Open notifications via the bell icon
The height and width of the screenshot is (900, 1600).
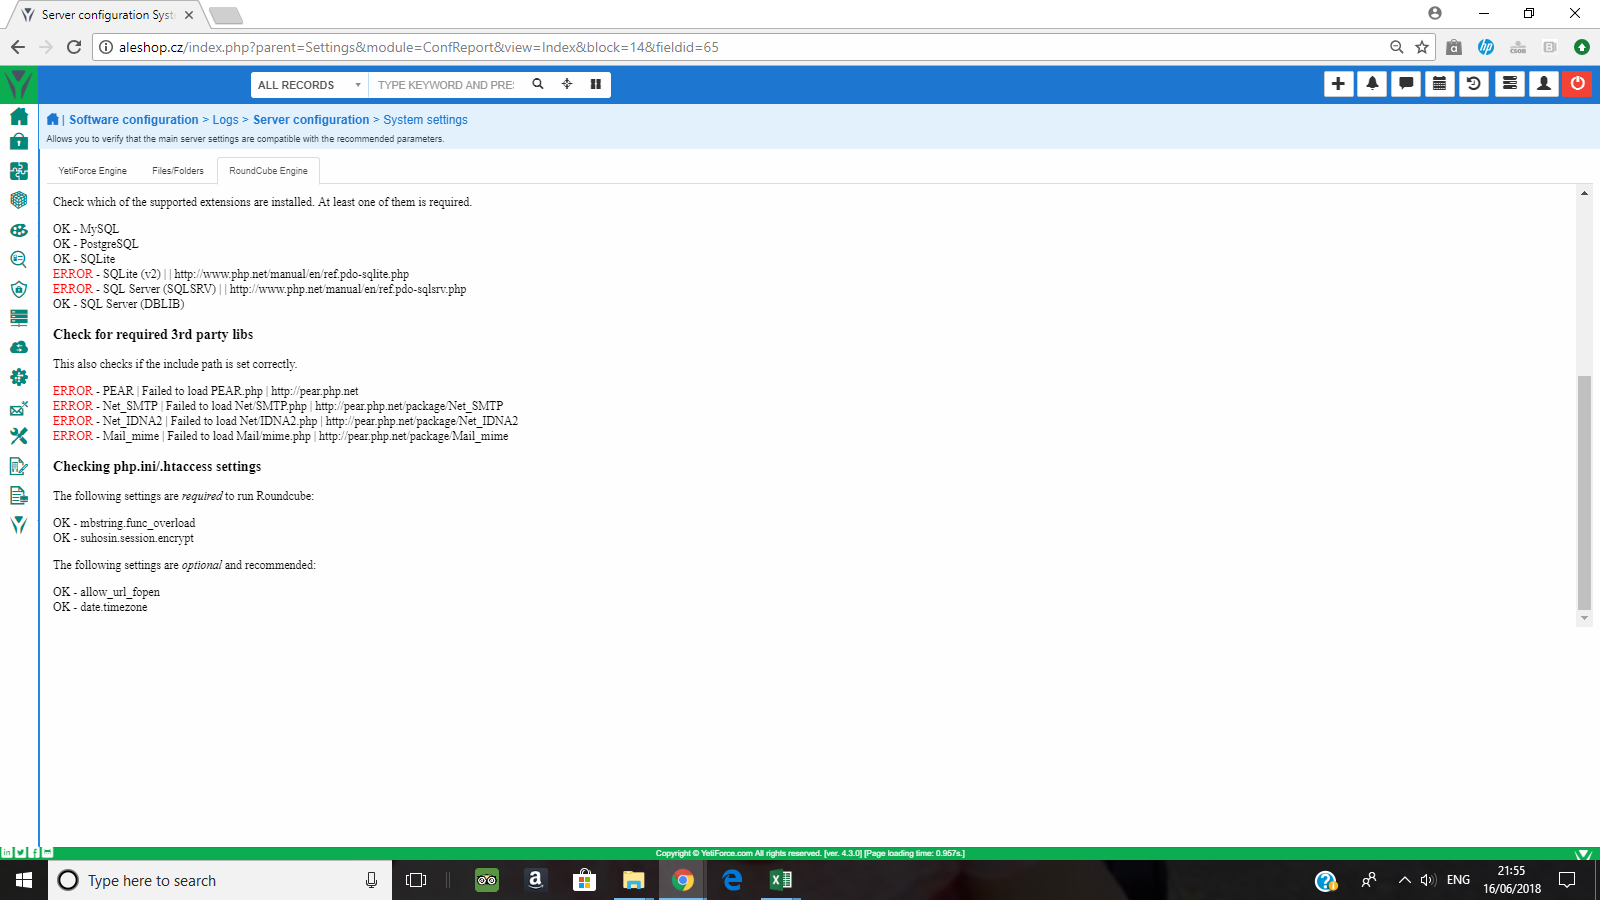coord(1371,84)
